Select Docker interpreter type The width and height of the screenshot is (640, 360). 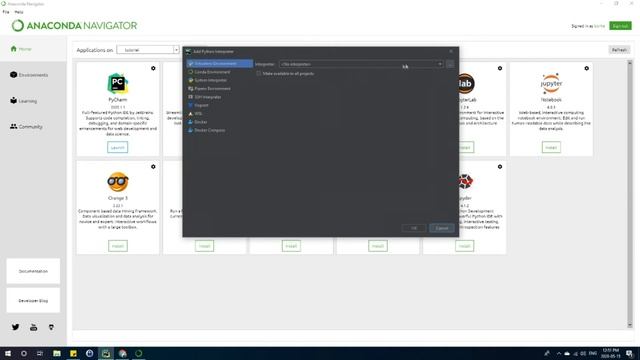200,122
